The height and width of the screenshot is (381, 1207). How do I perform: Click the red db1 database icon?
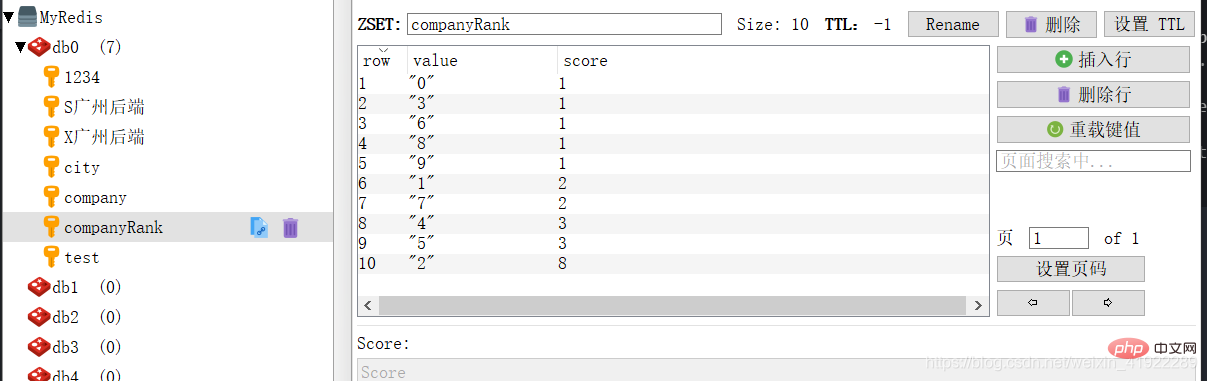[38, 287]
